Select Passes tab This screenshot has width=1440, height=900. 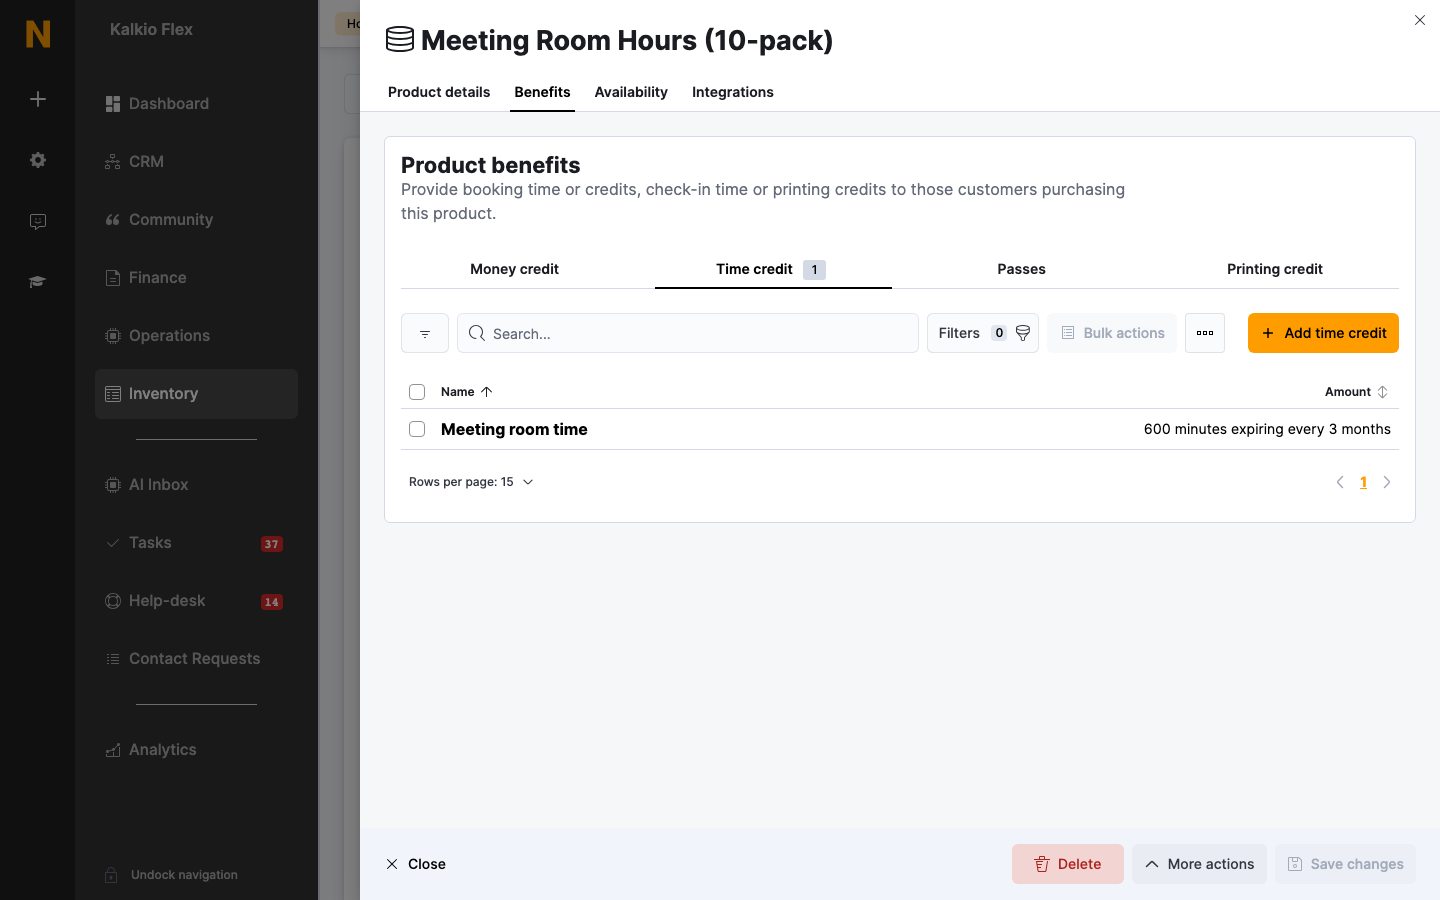tap(1021, 269)
